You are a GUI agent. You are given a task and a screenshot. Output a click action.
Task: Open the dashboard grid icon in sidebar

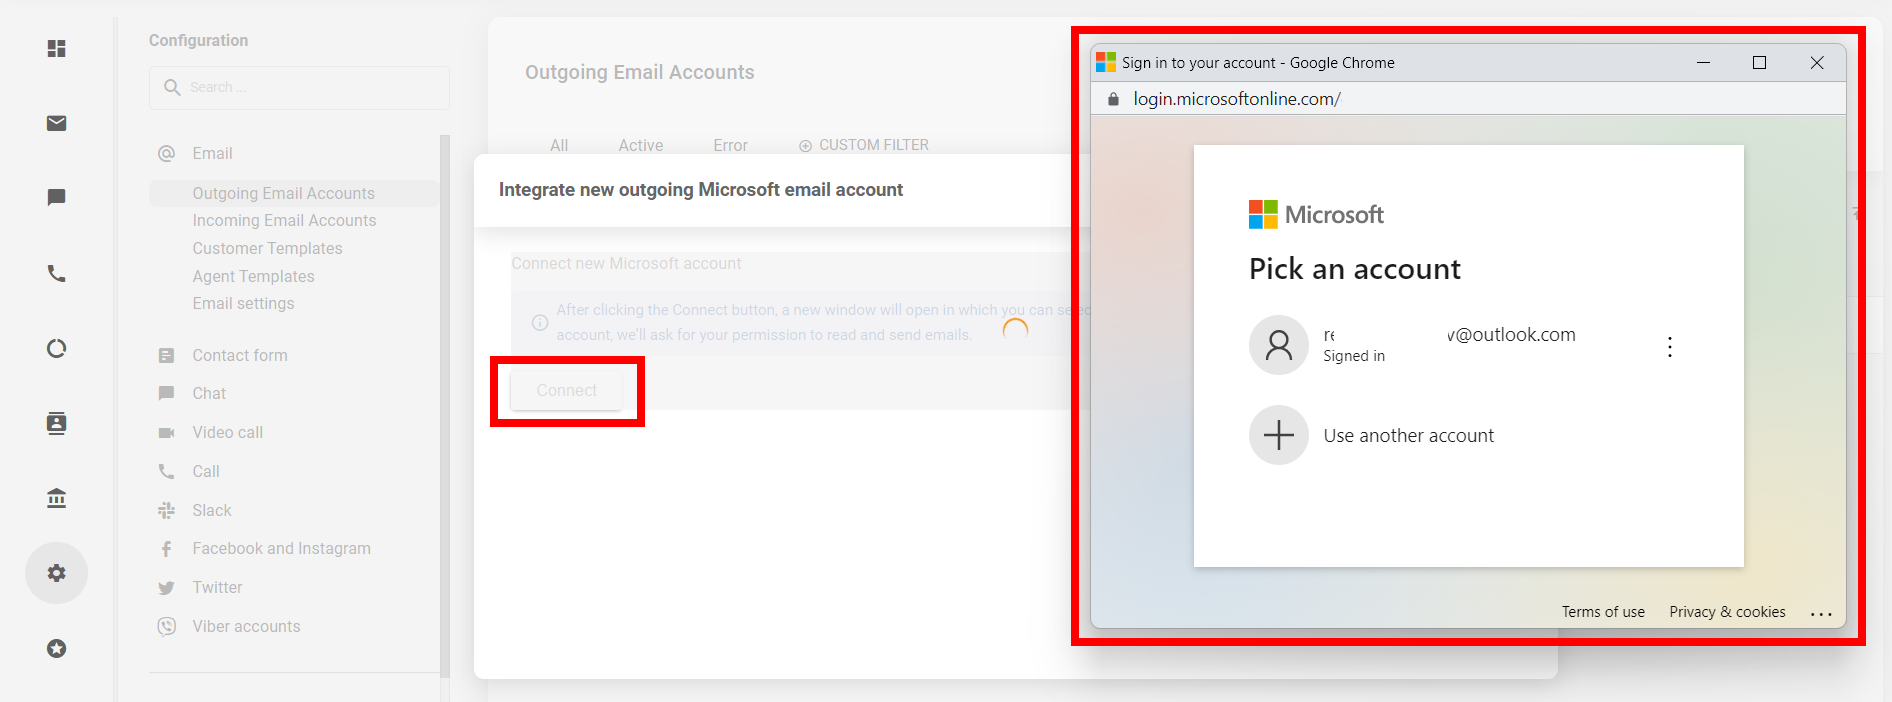pyautogui.click(x=57, y=48)
